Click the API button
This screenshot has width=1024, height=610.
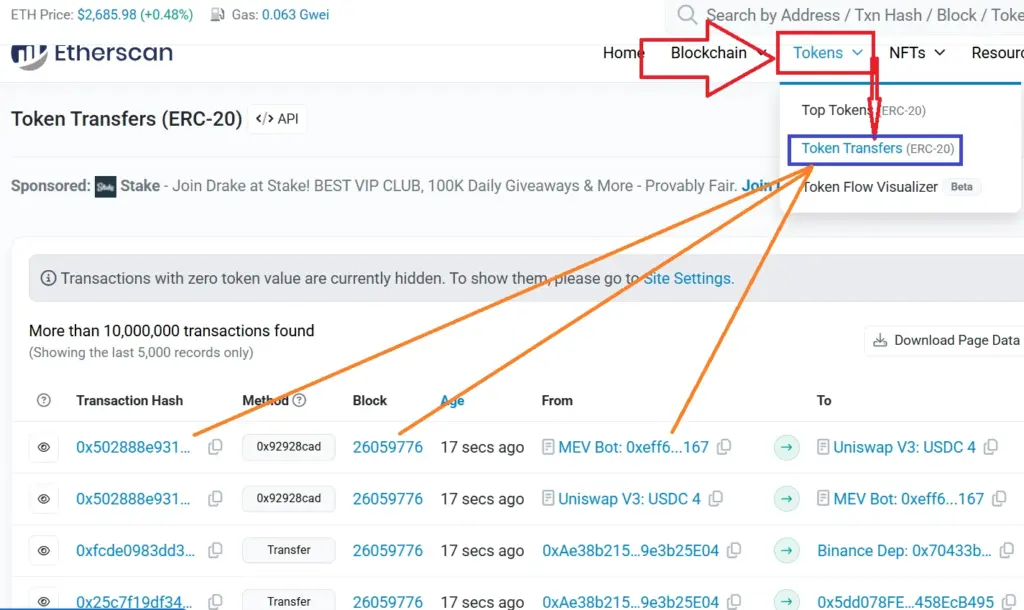[x=277, y=119]
